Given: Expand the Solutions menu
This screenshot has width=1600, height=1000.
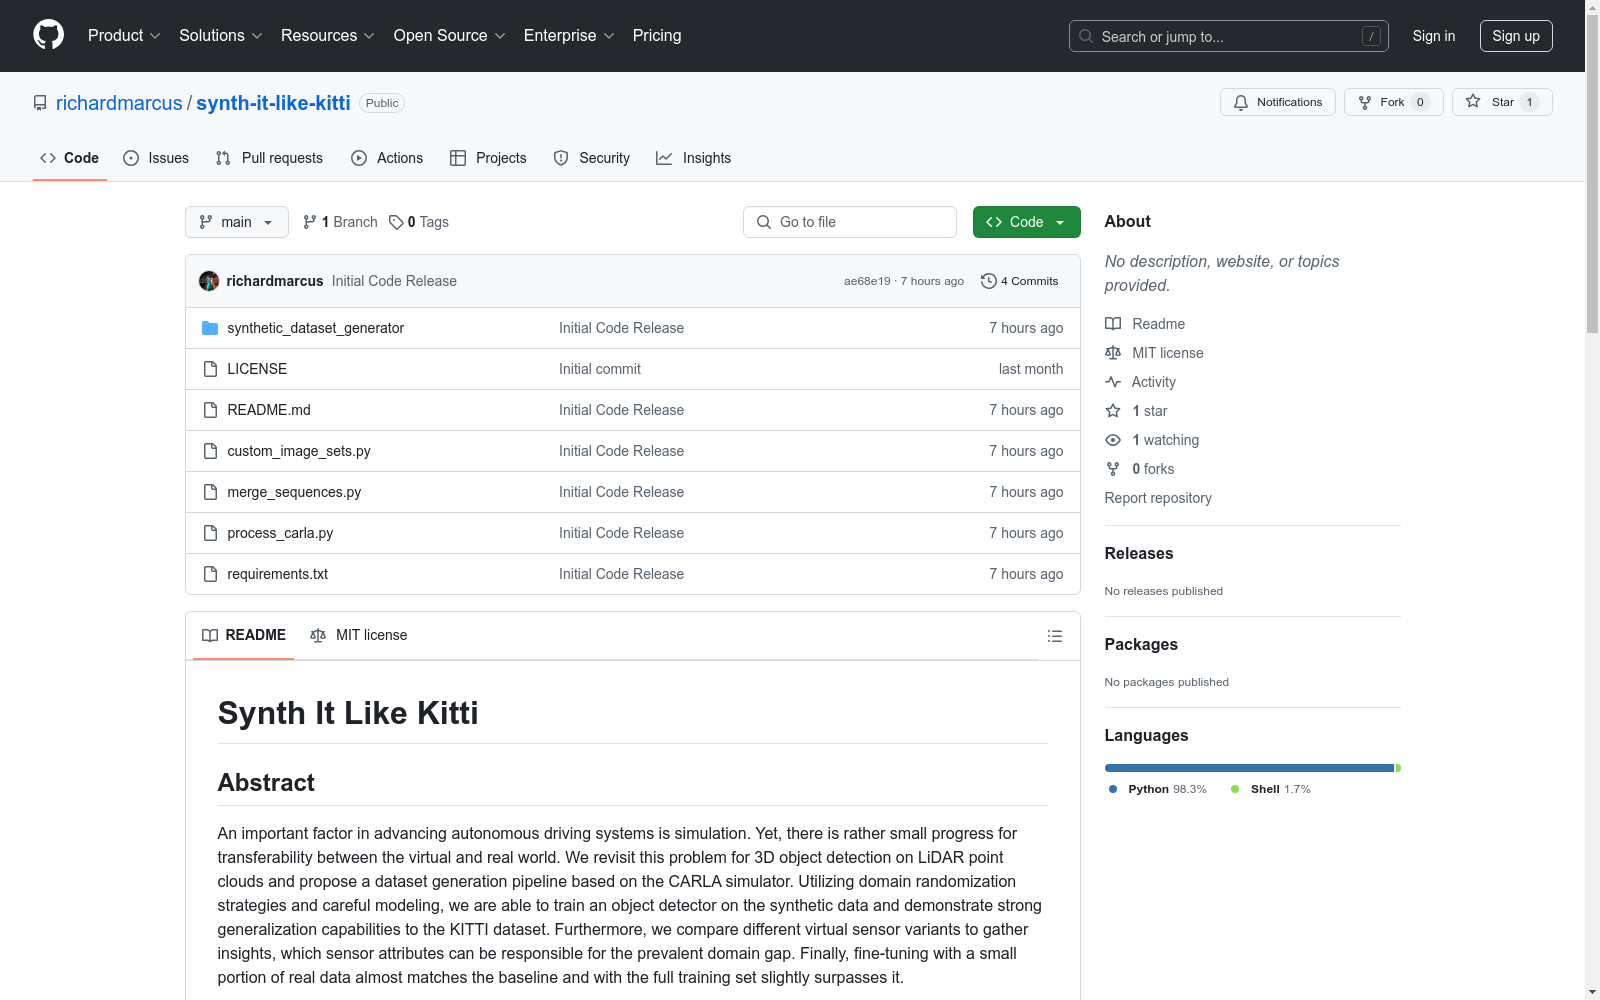Looking at the screenshot, I should pos(220,35).
